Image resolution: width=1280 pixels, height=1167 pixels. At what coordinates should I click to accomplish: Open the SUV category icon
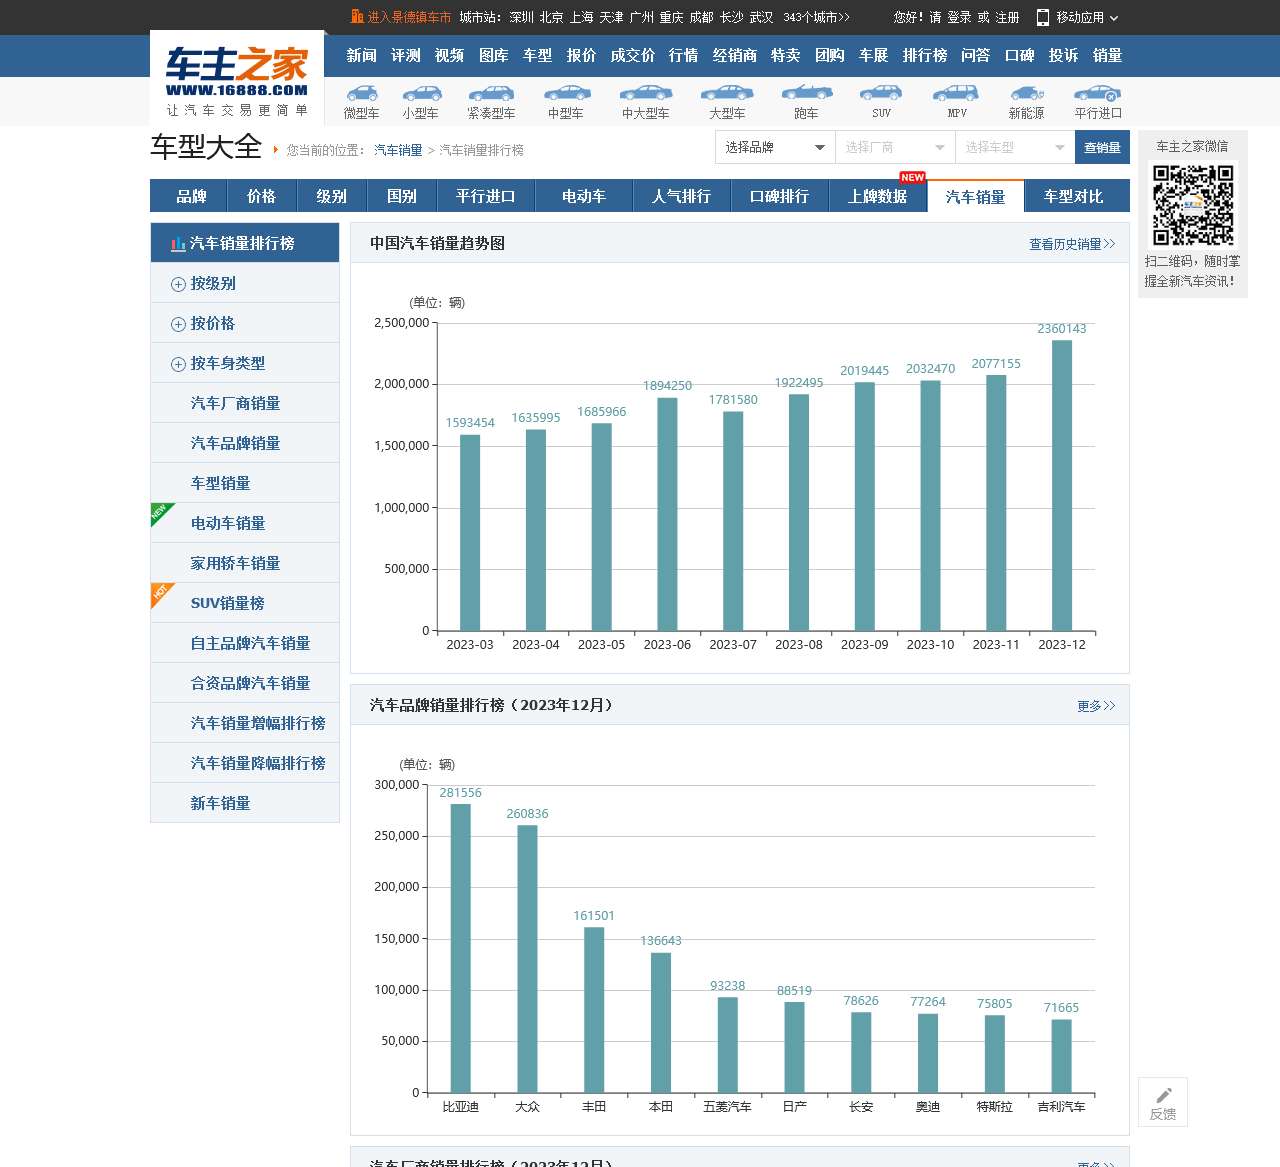[881, 93]
